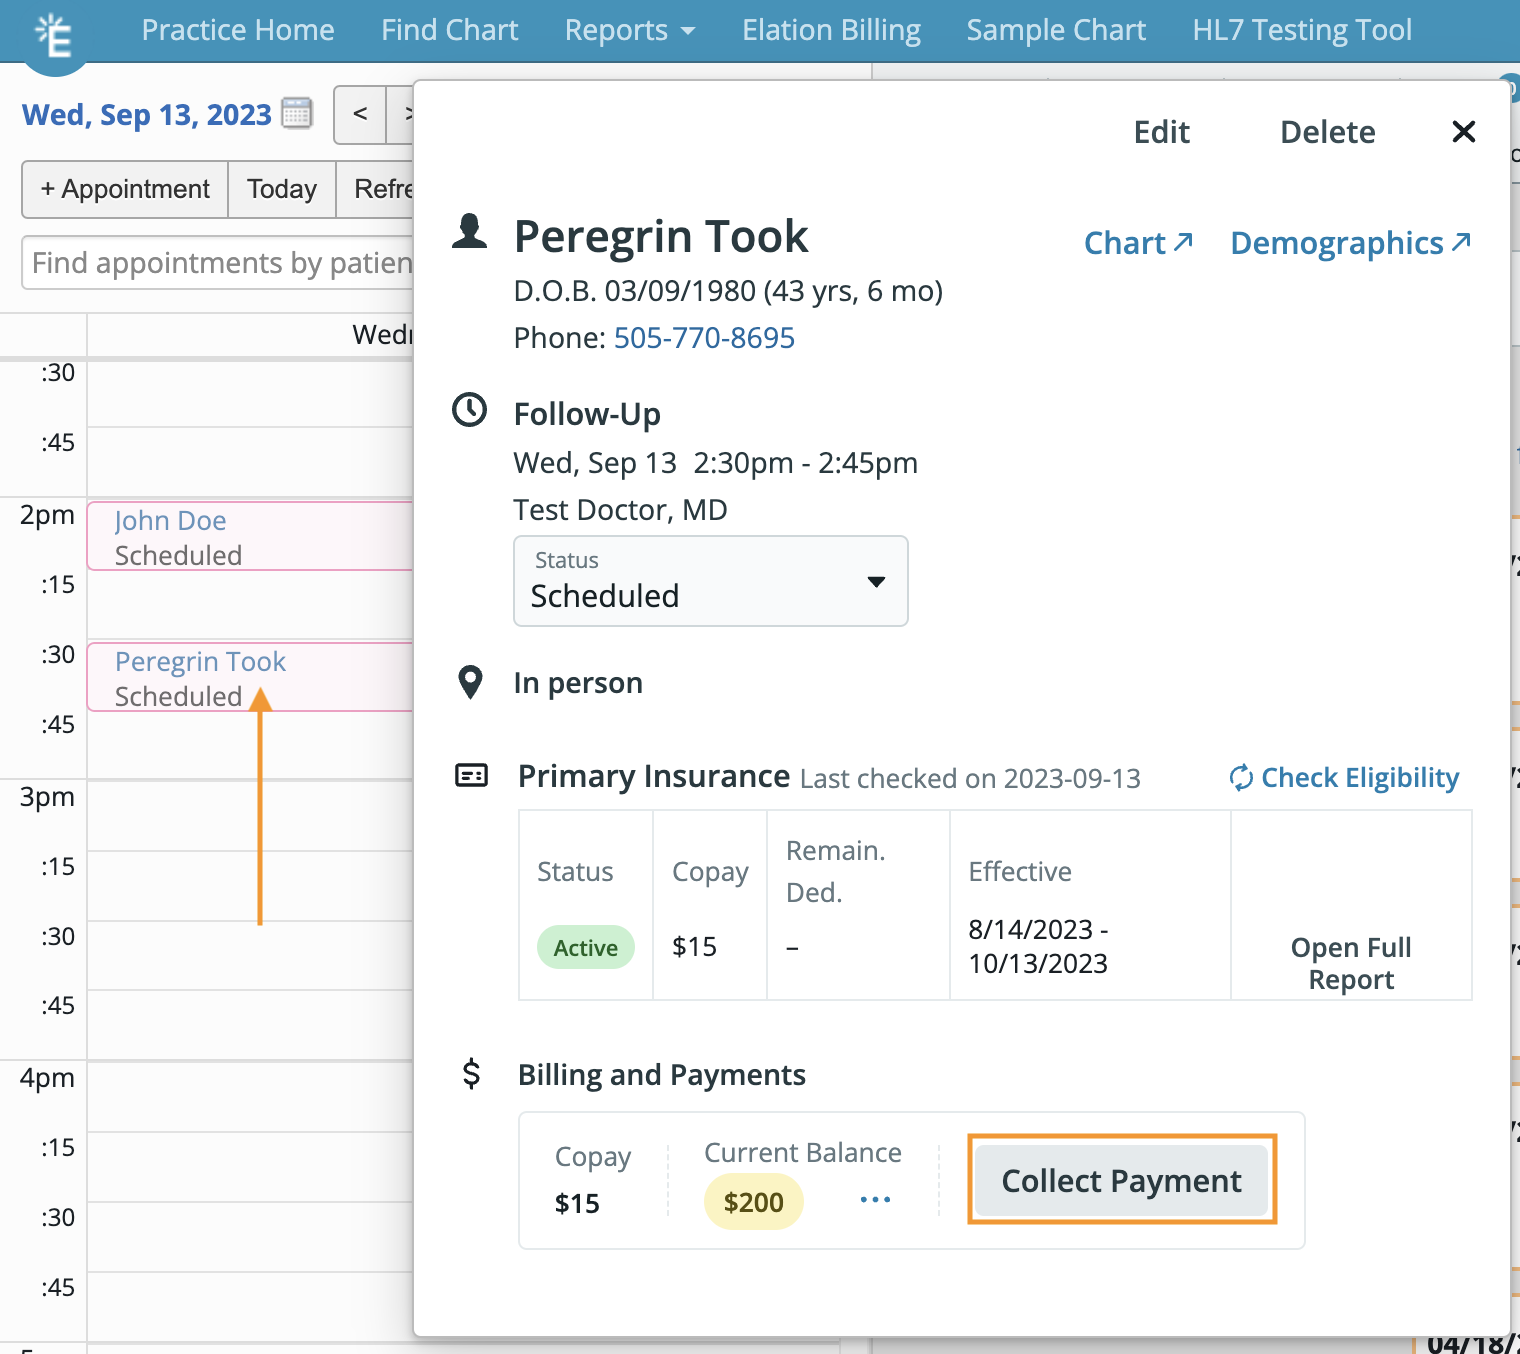Jump to Today on calendar
1520x1354 pixels.
pyautogui.click(x=282, y=189)
